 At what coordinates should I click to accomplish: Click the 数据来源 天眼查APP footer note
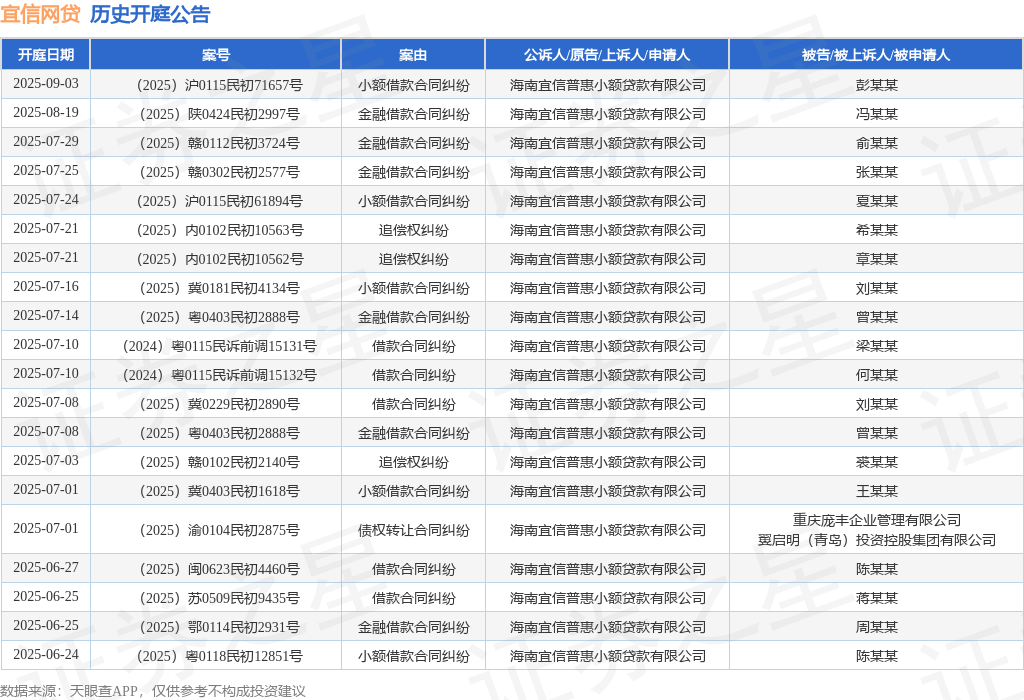(153, 691)
